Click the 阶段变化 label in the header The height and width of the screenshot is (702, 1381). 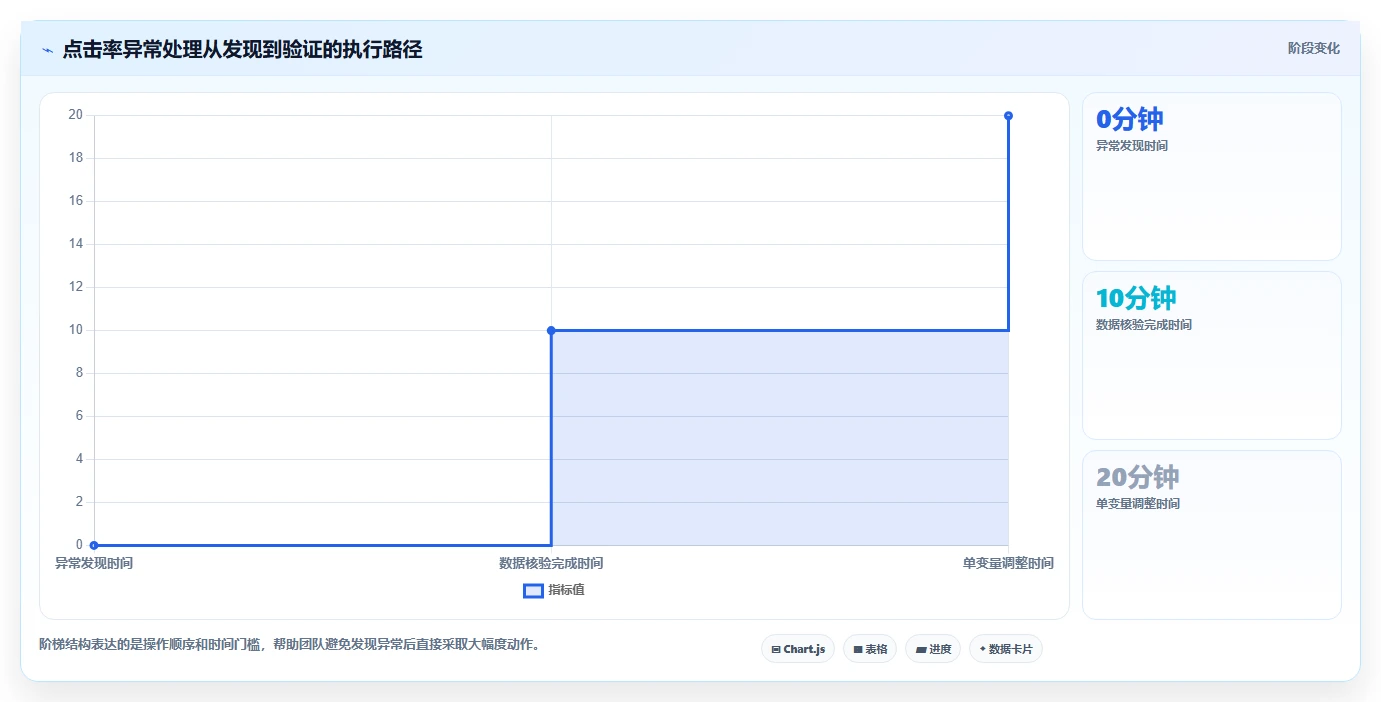click(x=1313, y=48)
